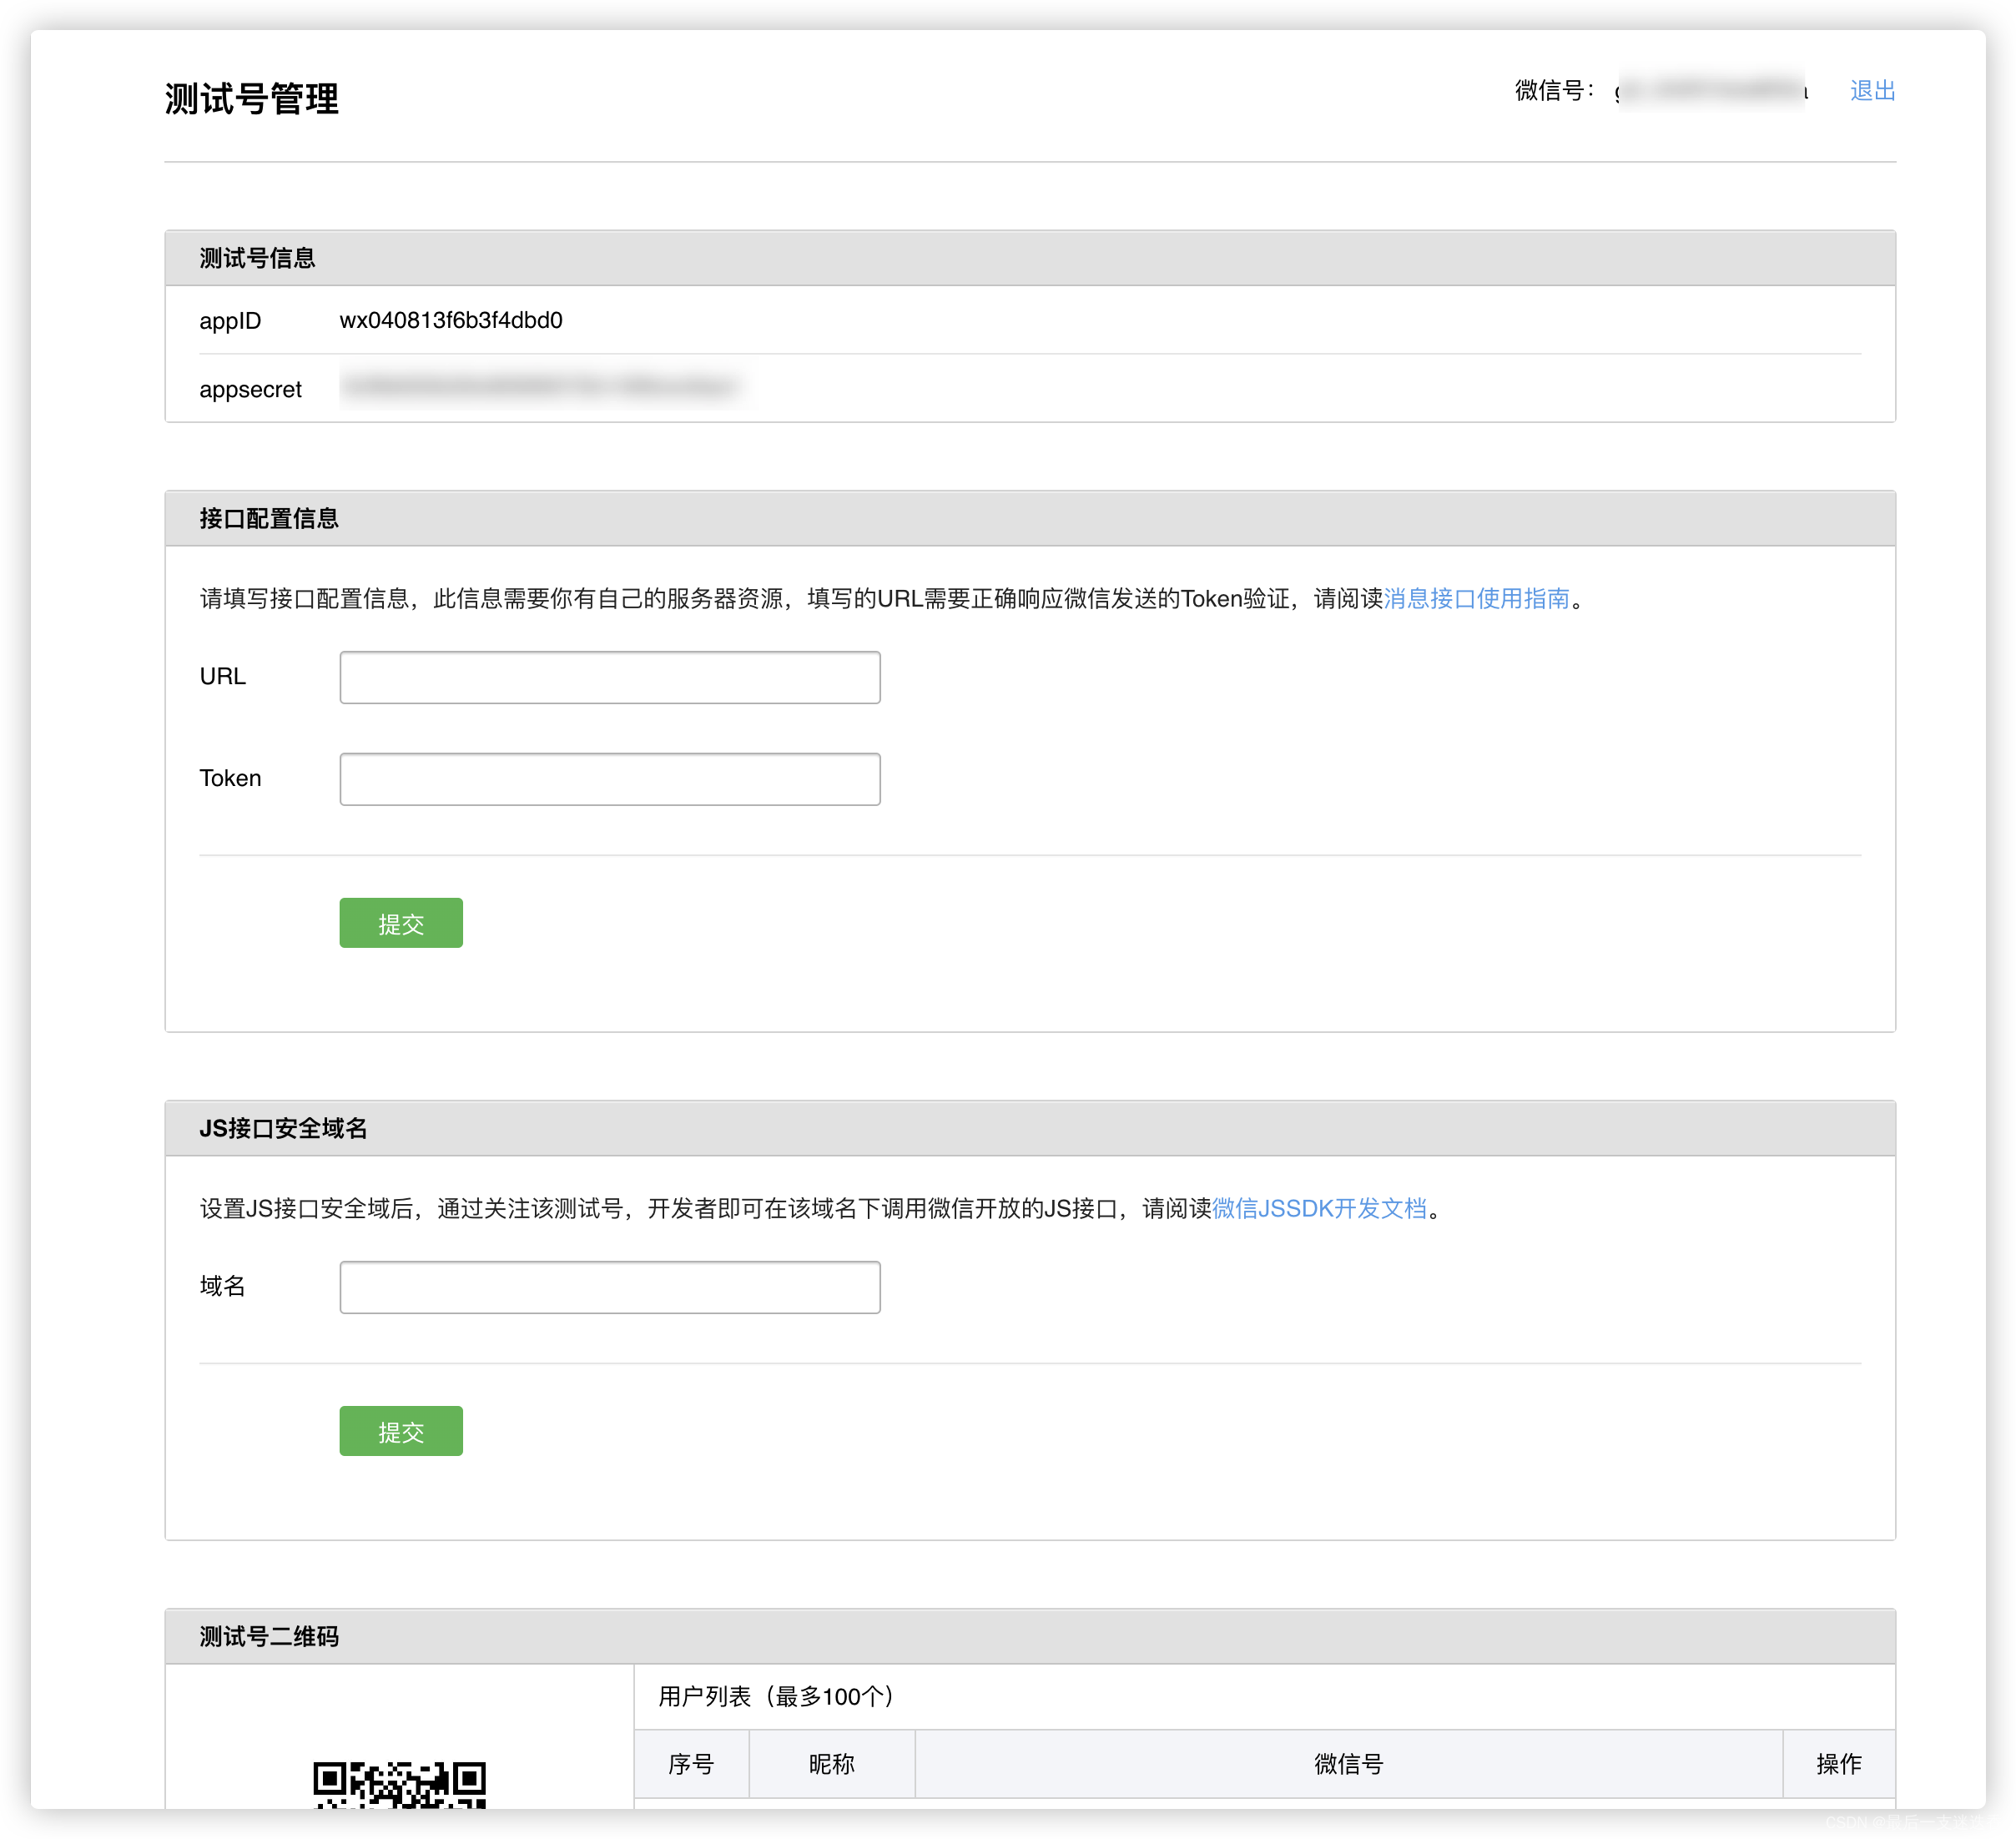
Task: Submit the JS接口安全域名 form with 提交
Action: click(x=401, y=1431)
